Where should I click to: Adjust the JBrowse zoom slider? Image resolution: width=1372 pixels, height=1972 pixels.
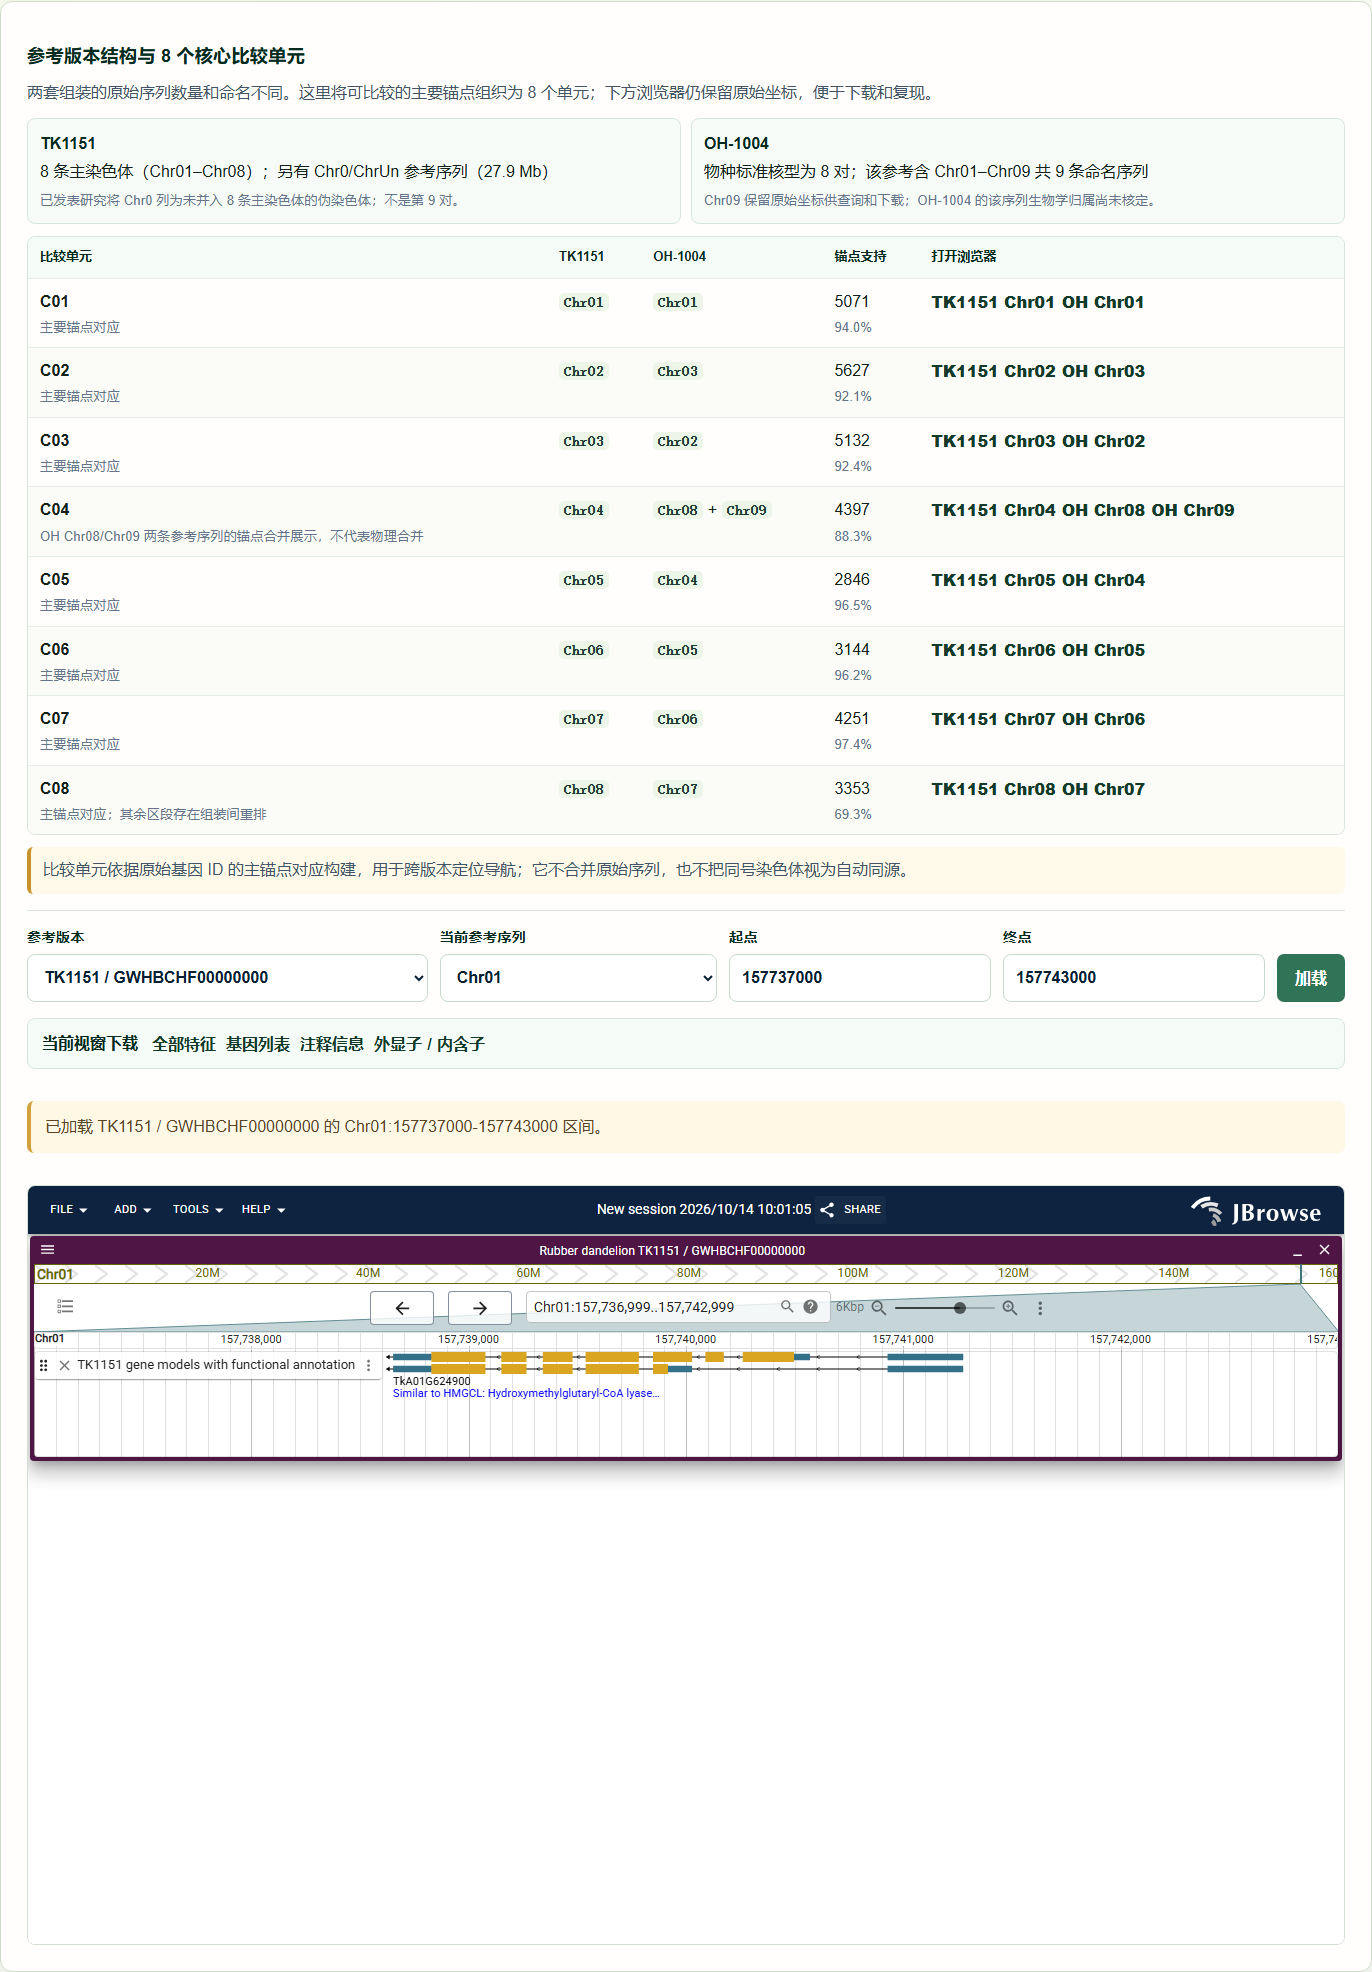pos(945,1307)
